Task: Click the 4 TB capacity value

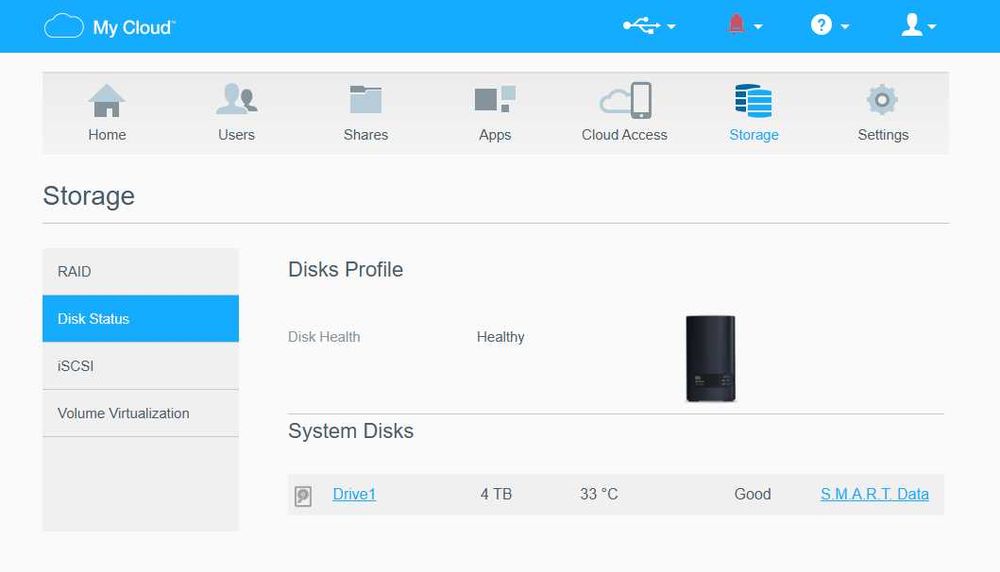Action: (x=496, y=494)
